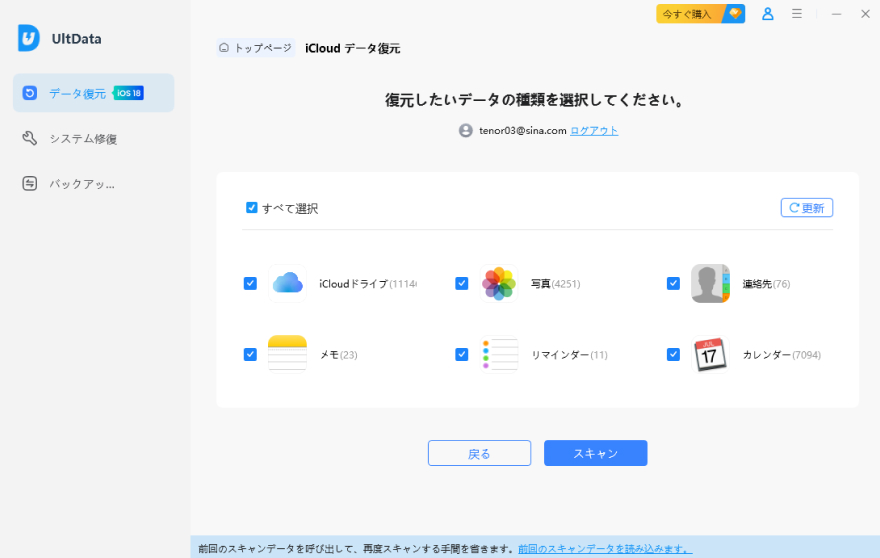Click the スキャン button
The height and width of the screenshot is (558, 880).
595,453
